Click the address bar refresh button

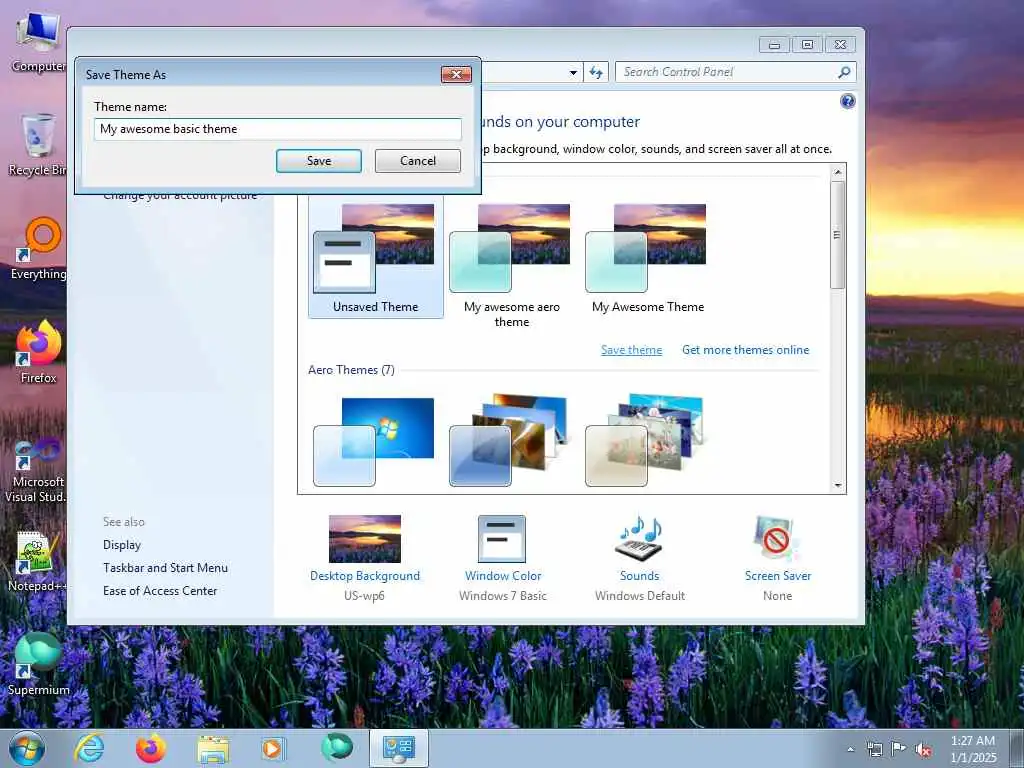[596, 72]
